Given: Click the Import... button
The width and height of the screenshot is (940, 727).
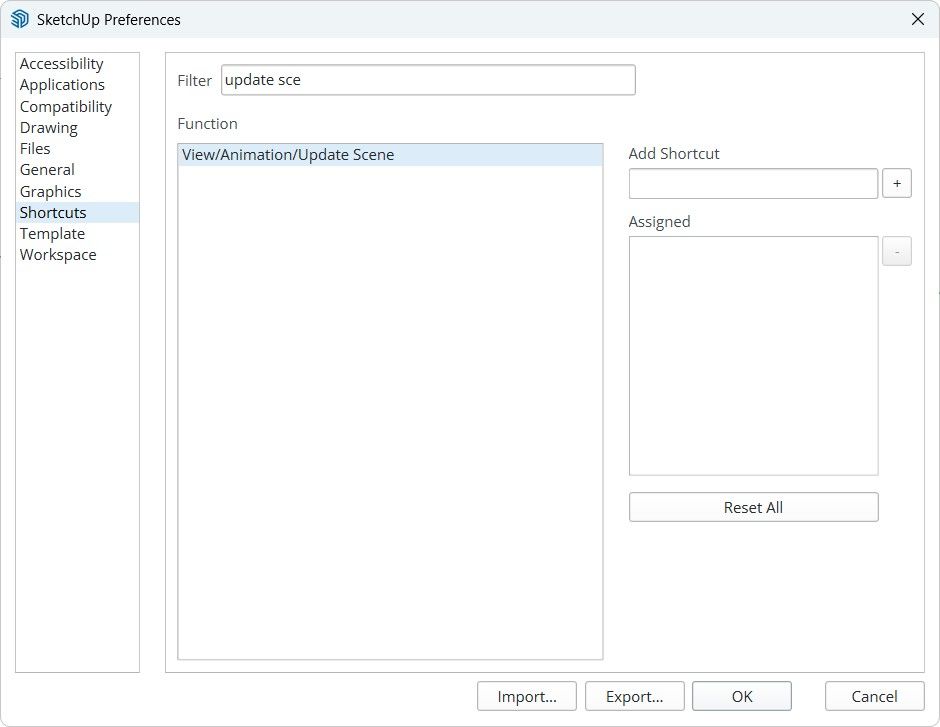Looking at the screenshot, I should tap(527, 696).
